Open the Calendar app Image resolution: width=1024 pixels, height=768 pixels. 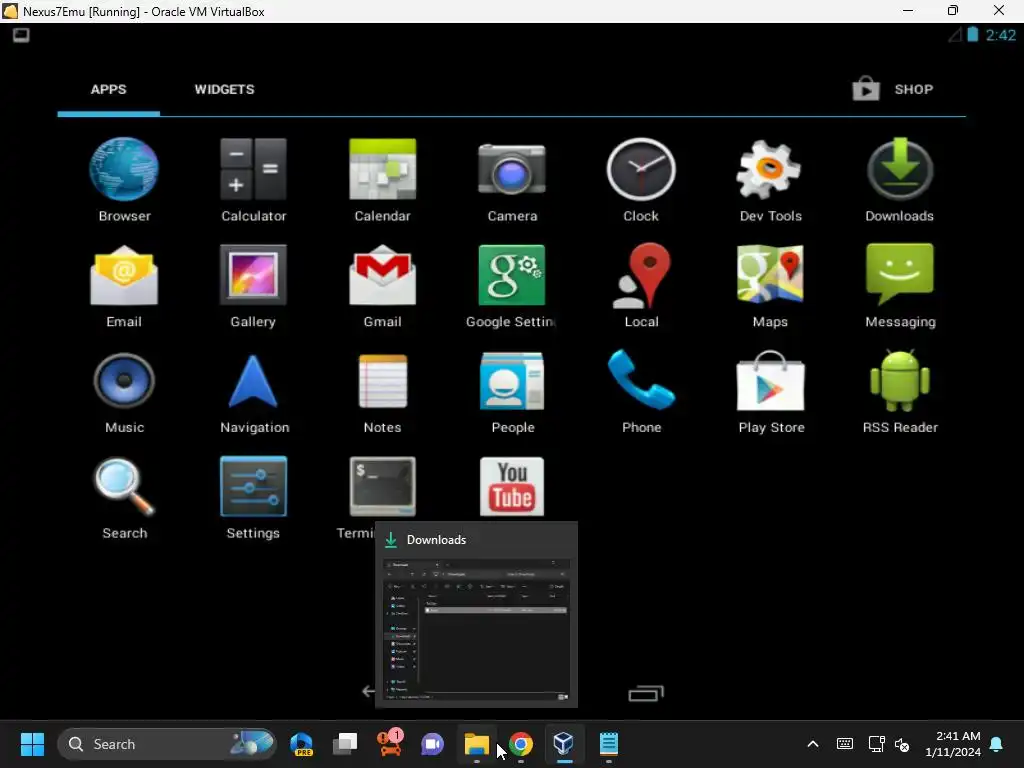point(383,180)
